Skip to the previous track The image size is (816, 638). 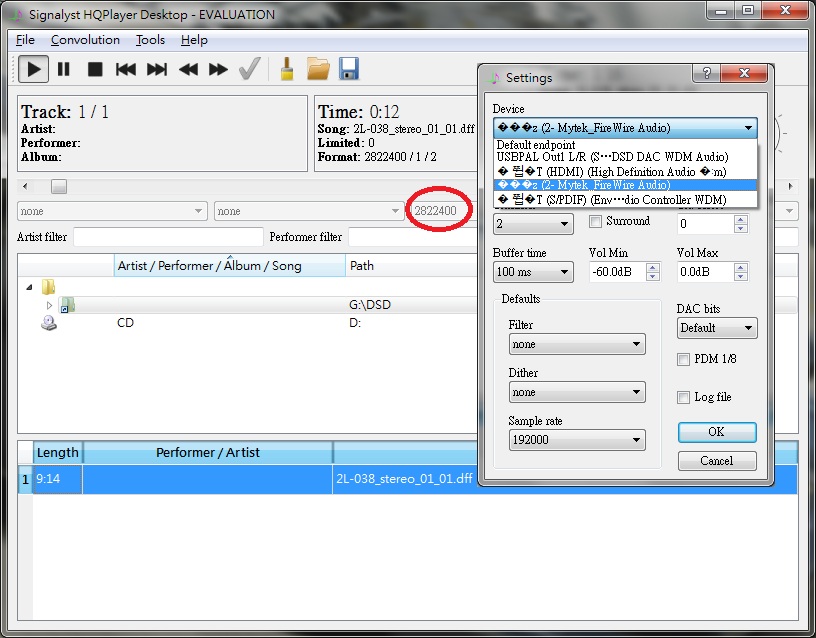point(125,69)
